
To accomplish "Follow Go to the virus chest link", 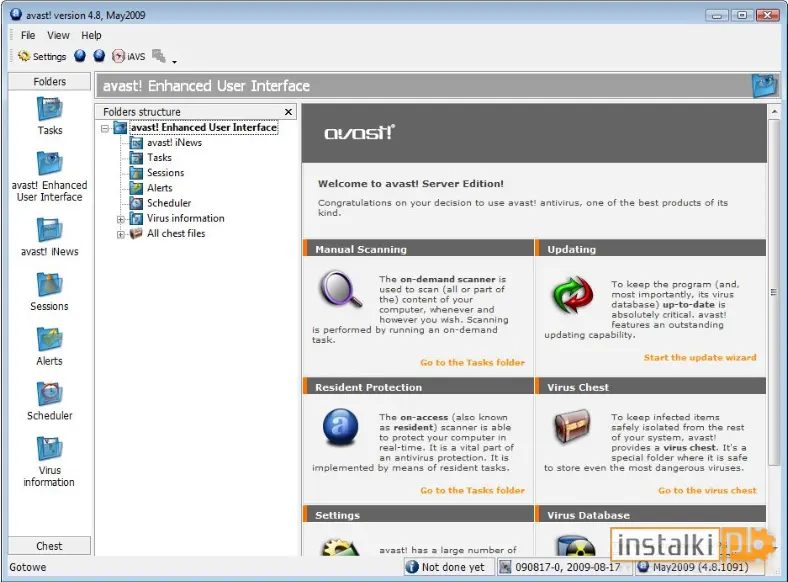I will click(x=707, y=490).
